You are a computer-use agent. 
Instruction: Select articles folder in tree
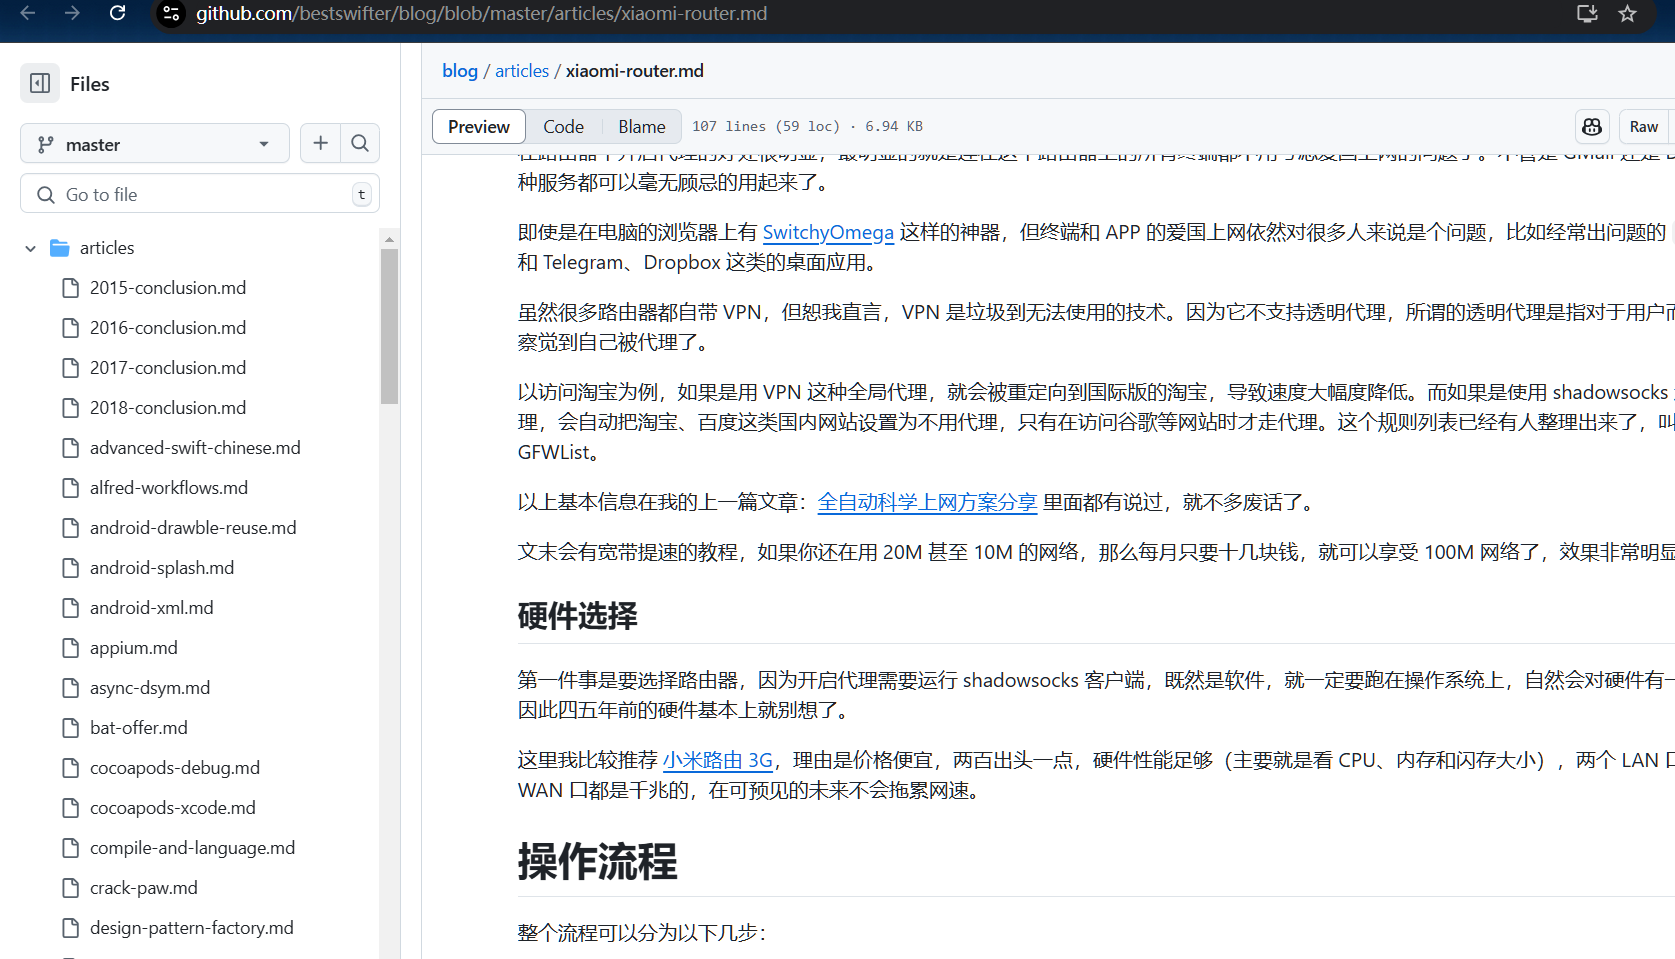pos(107,248)
